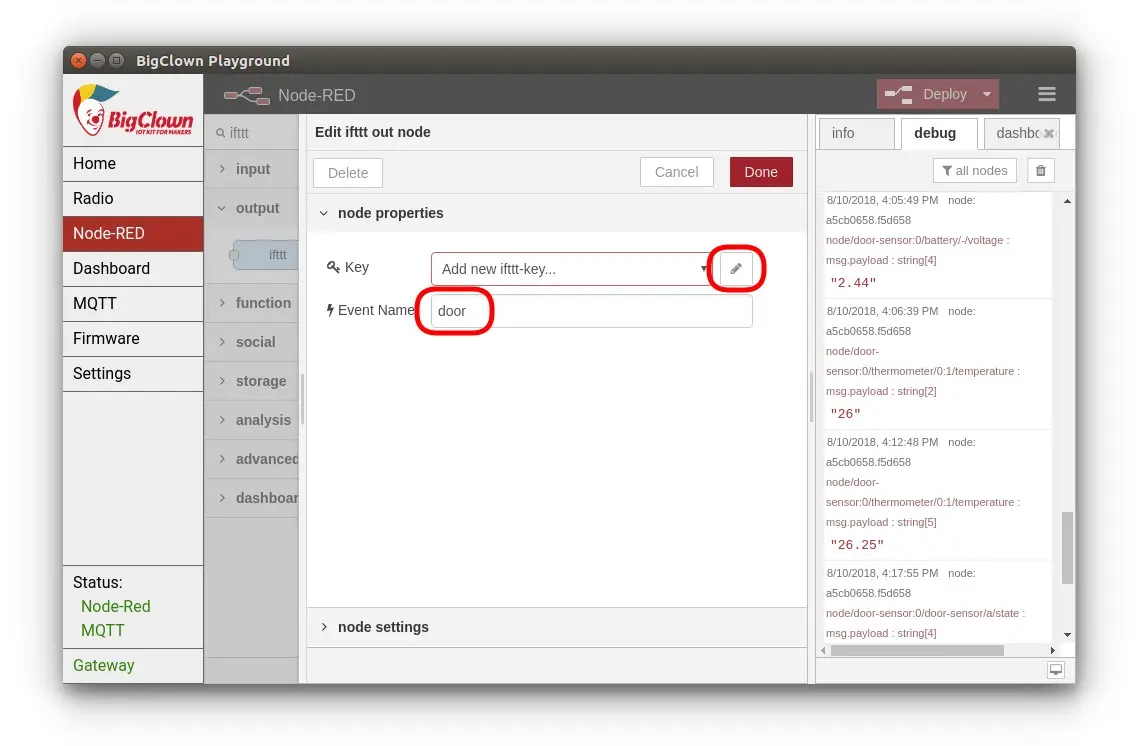Click the door-sensor/a/state topic text

pyautogui.click(x=925, y=613)
